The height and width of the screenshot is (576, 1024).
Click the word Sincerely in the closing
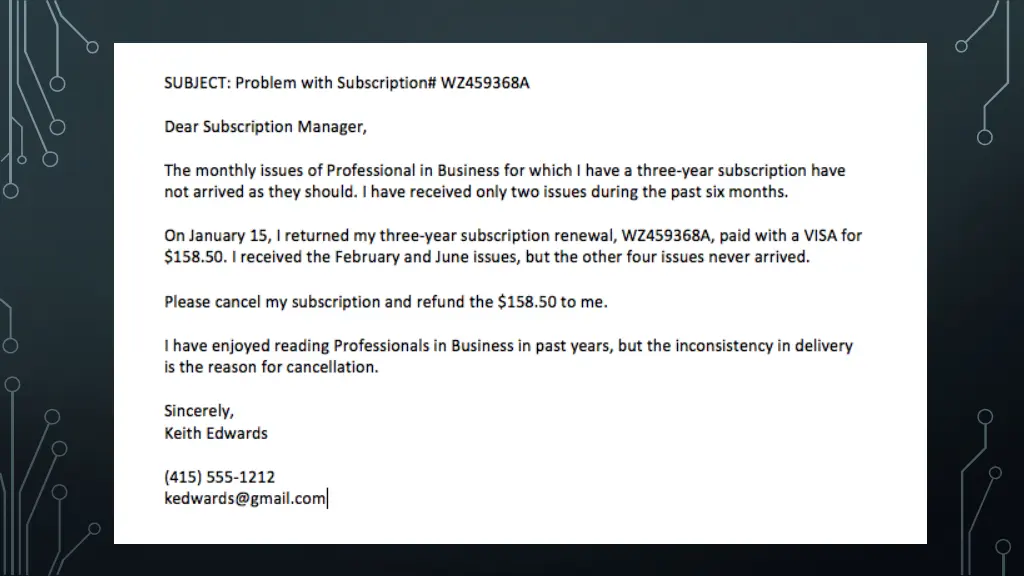pos(197,411)
